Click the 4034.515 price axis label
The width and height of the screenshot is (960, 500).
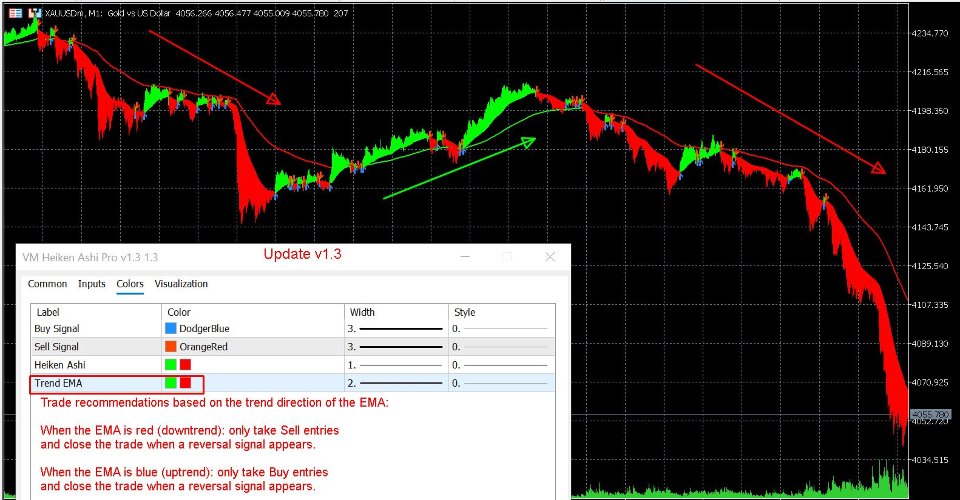coord(930,460)
